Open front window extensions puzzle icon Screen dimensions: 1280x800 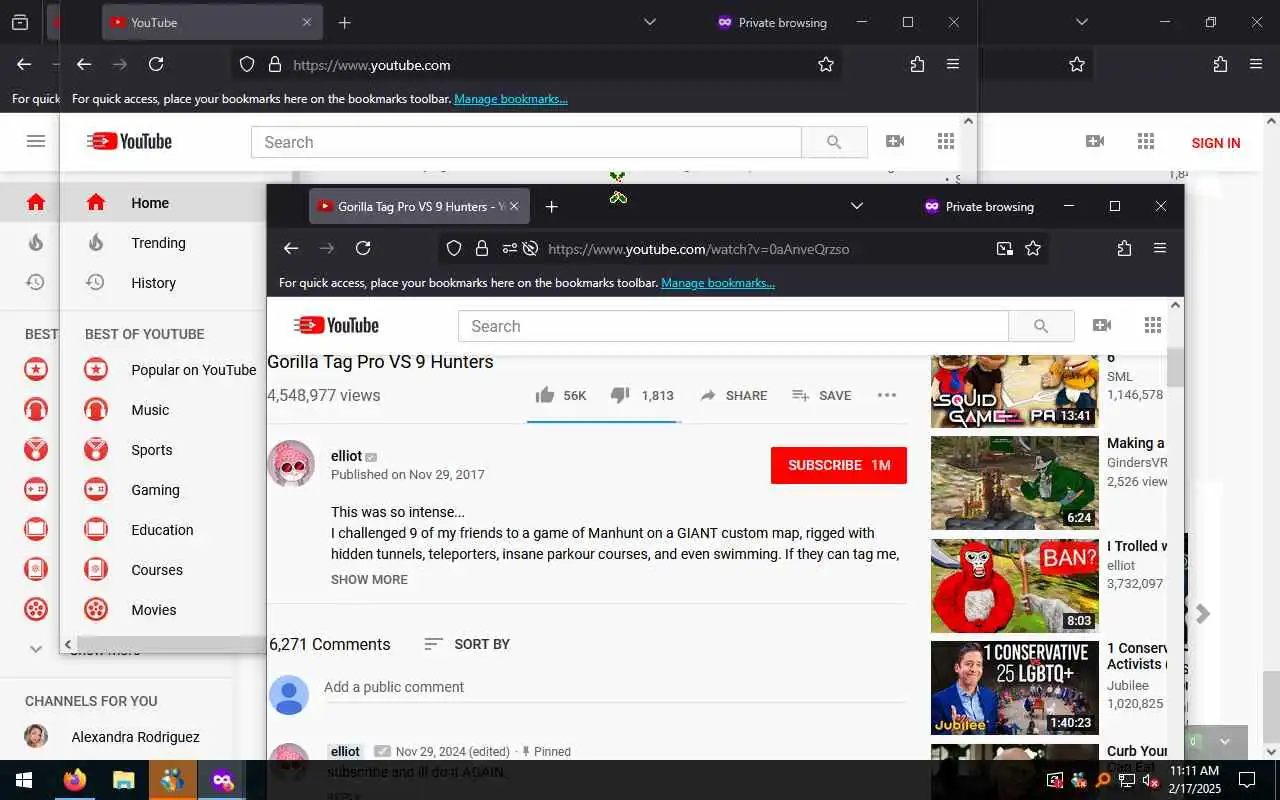[x=1124, y=248]
